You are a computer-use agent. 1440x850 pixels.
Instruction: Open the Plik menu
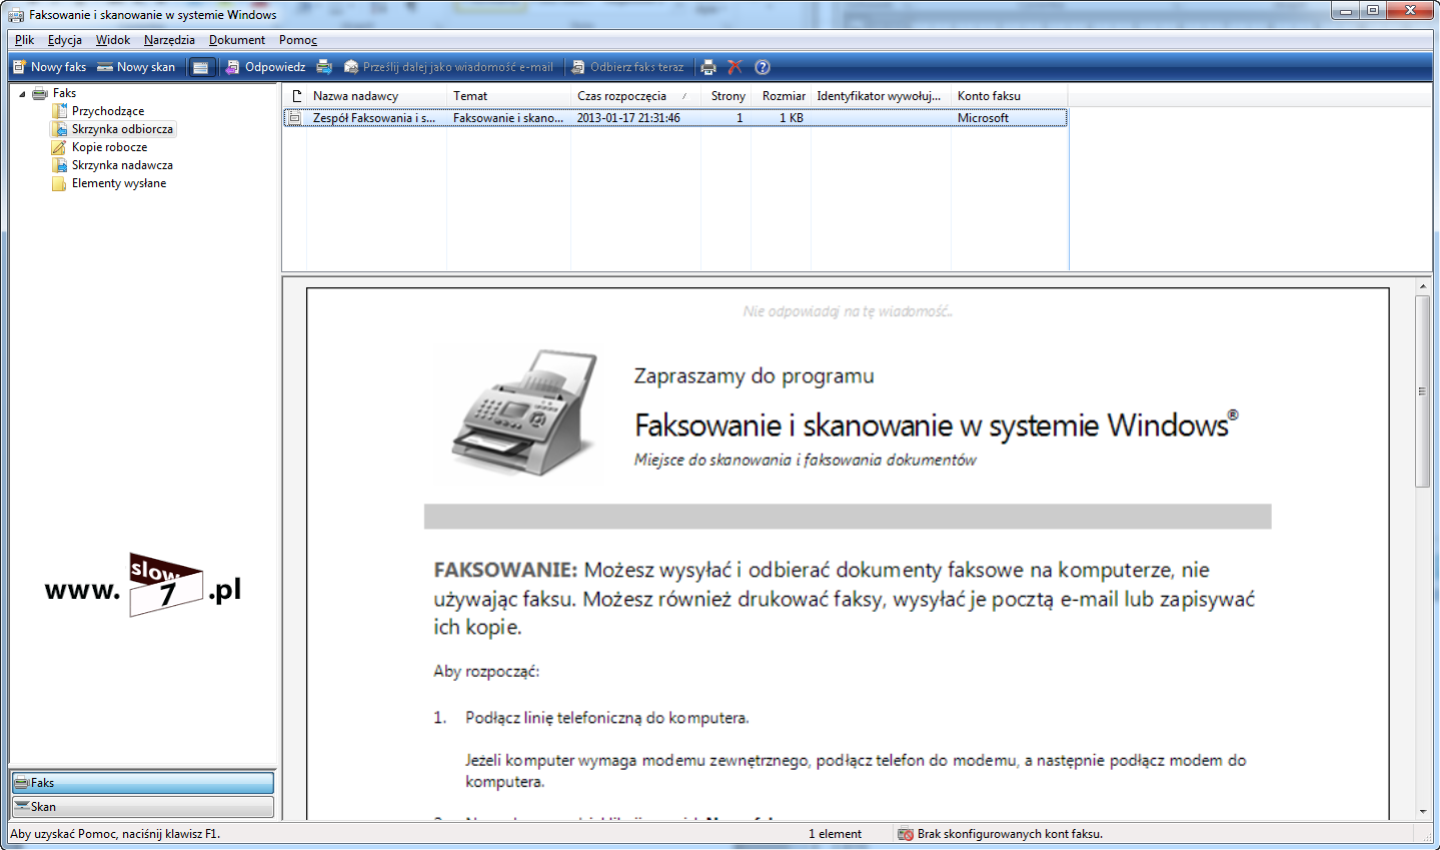click(x=25, y=40)
